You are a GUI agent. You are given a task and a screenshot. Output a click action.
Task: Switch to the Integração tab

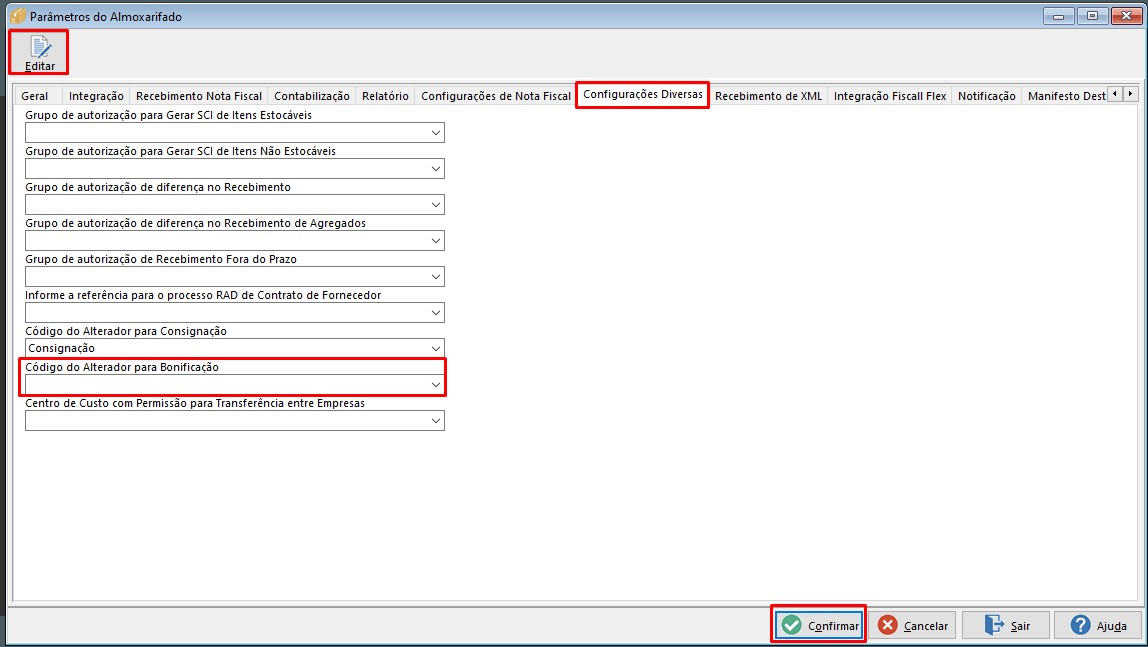pyautogui.click(x=96, y=96)
